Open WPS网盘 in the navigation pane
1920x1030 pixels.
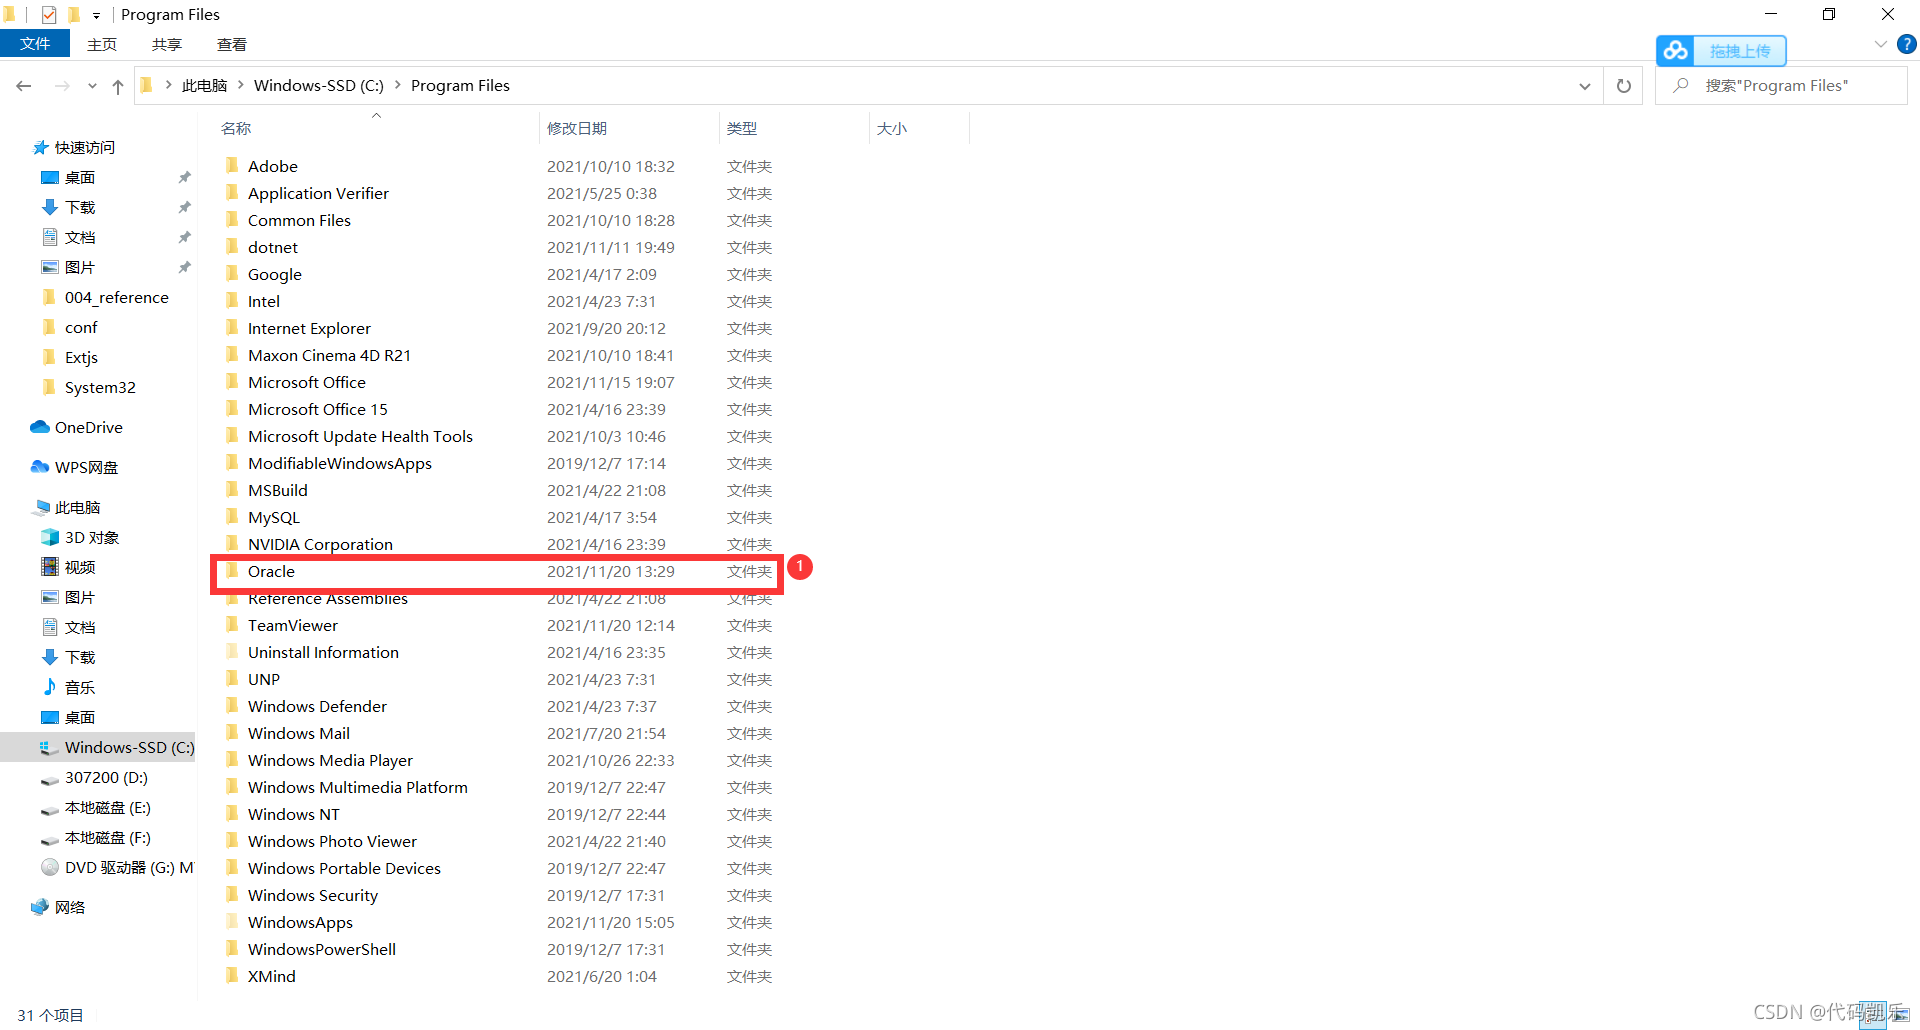click(x=74, y=467)
